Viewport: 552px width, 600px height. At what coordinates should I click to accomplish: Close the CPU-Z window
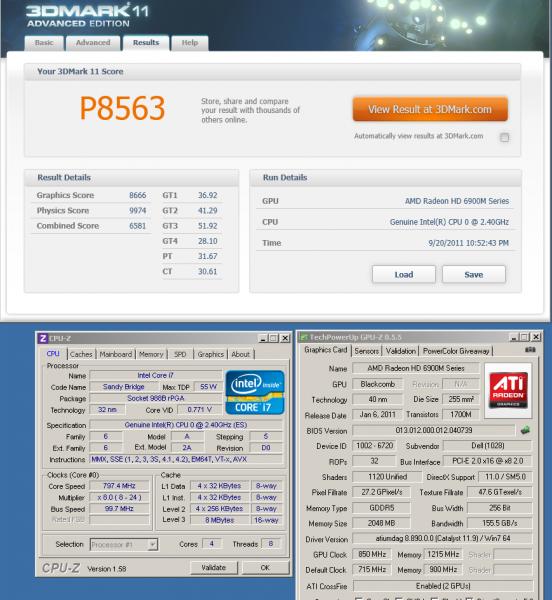click(285, 338)
